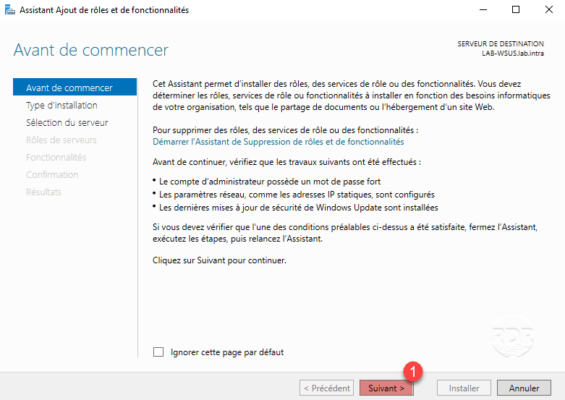Screen dimensions: 565x400
Task: Click the window title text
Action: (x=104, y=10)
